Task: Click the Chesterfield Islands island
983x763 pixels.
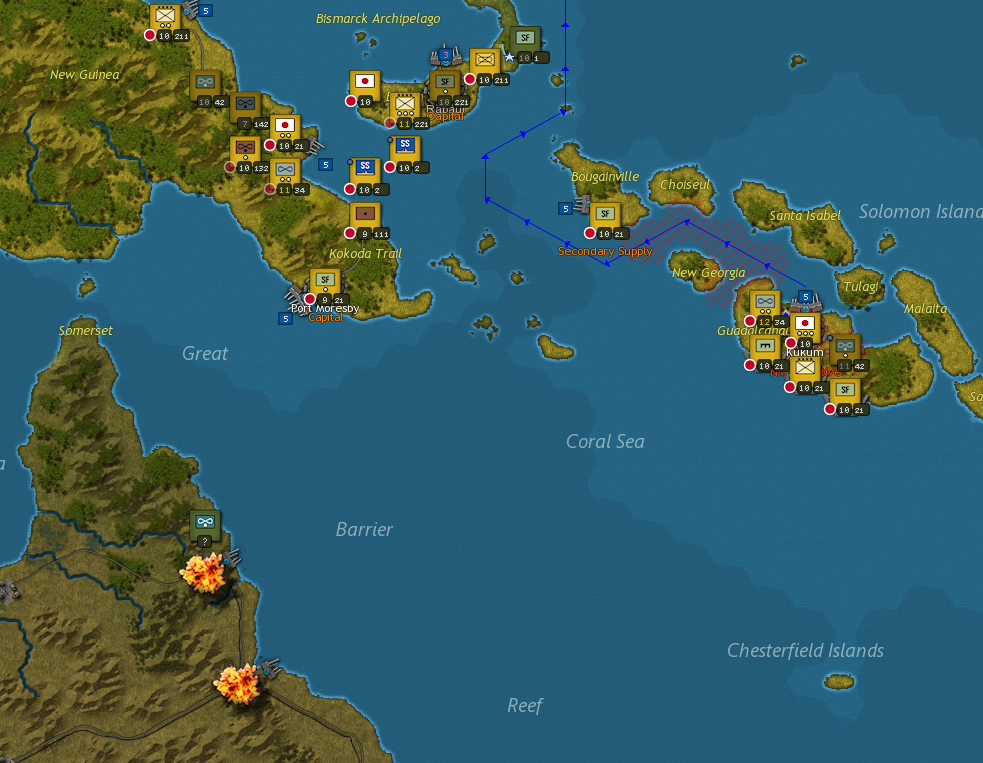Action: (839, 681)
